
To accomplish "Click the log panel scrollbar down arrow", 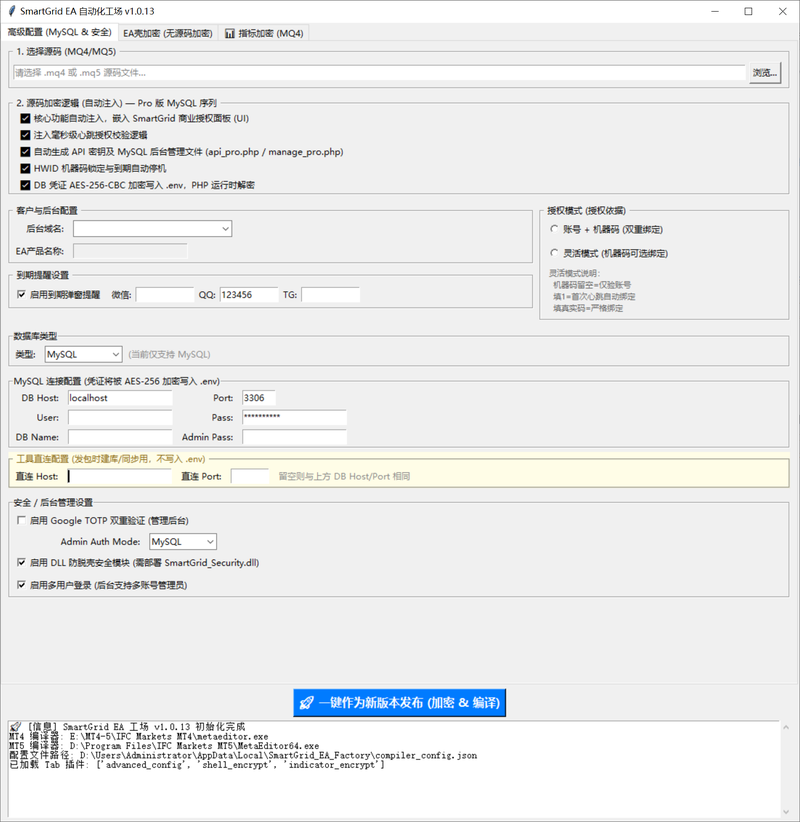I will pos(786,812).
